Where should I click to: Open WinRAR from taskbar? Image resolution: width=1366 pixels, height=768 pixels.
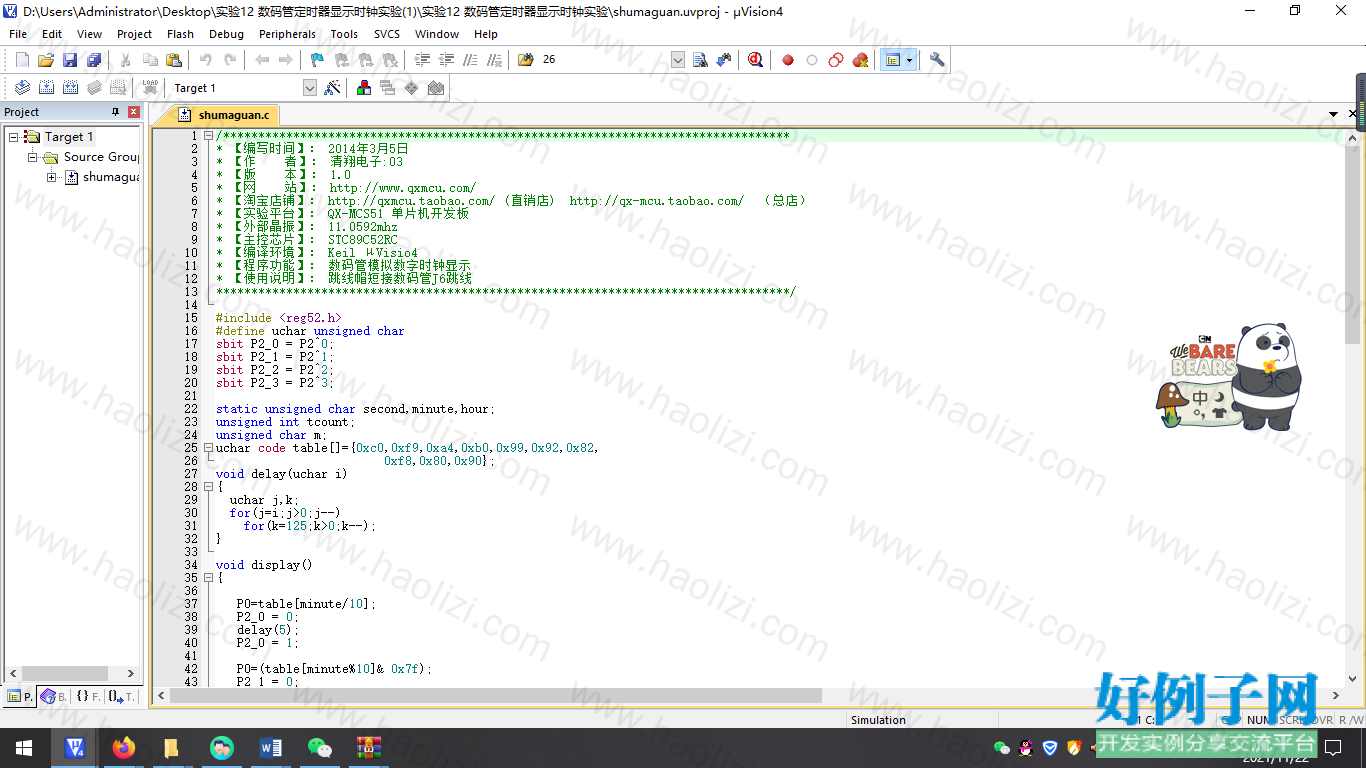point(369,747)
